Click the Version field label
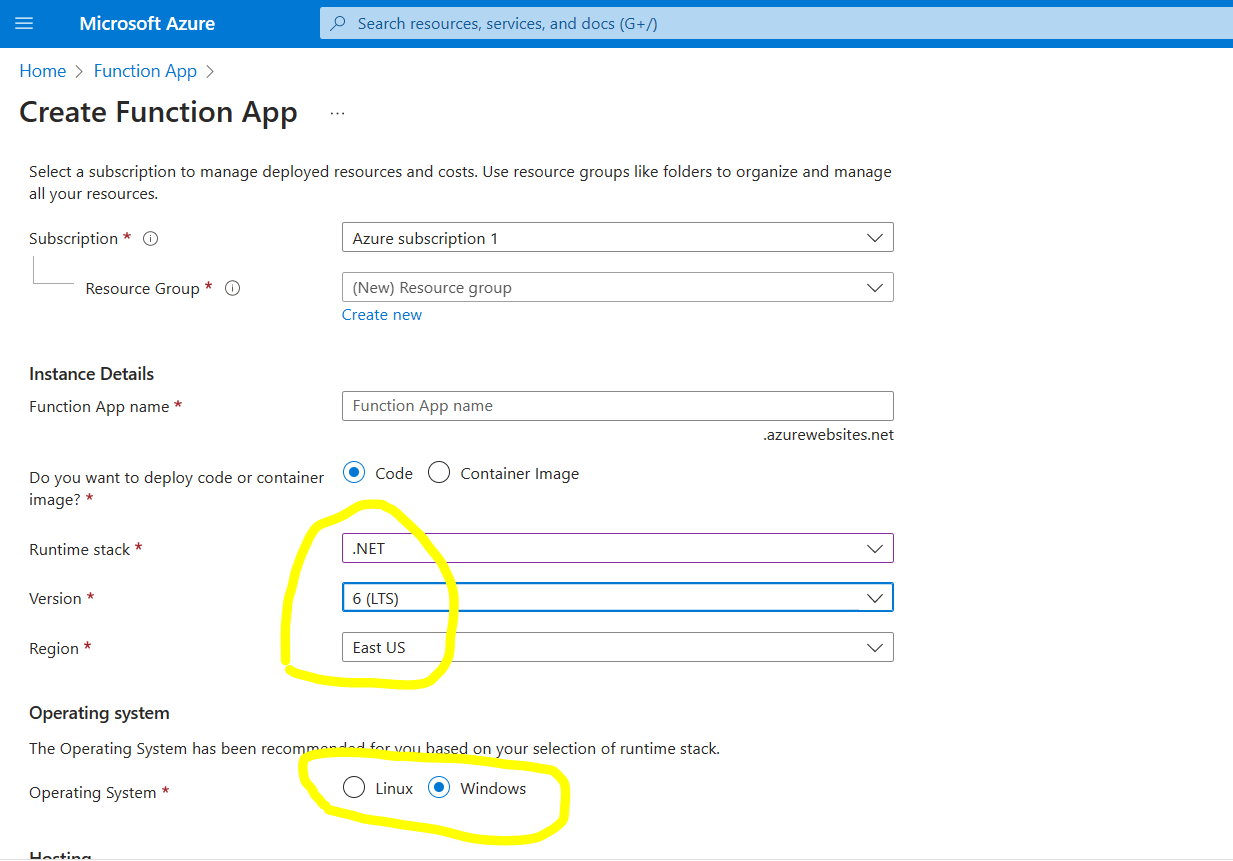Screen dimensions: 1233x861 point(56,598)
